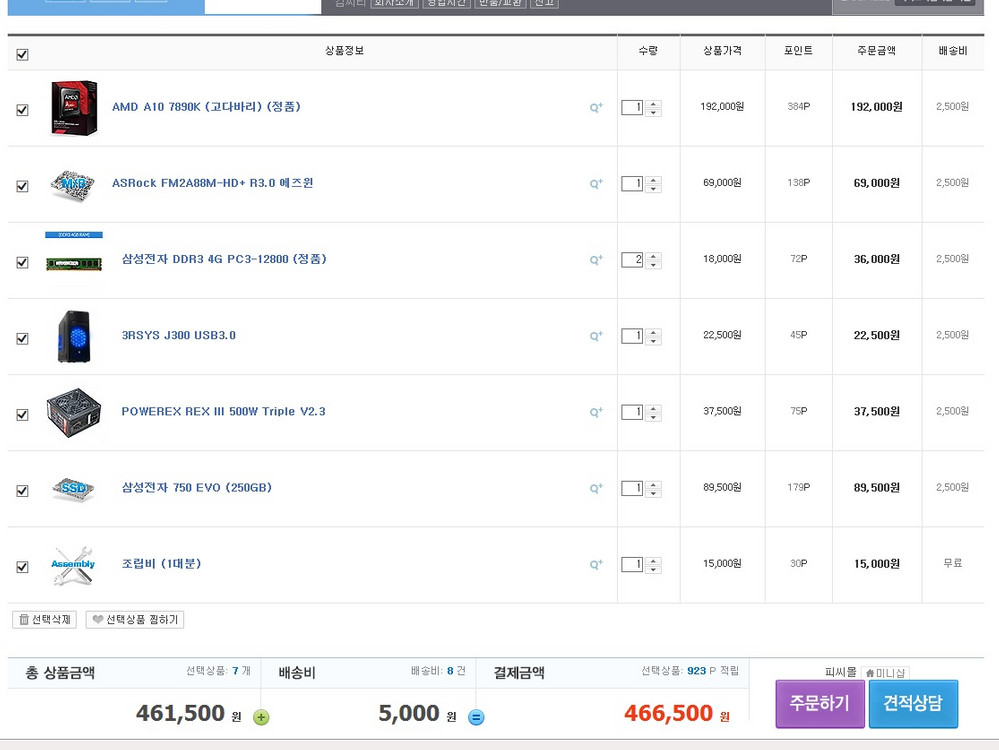
Task: Click the green plus icon beside the total amount
Action: point(259,717)
